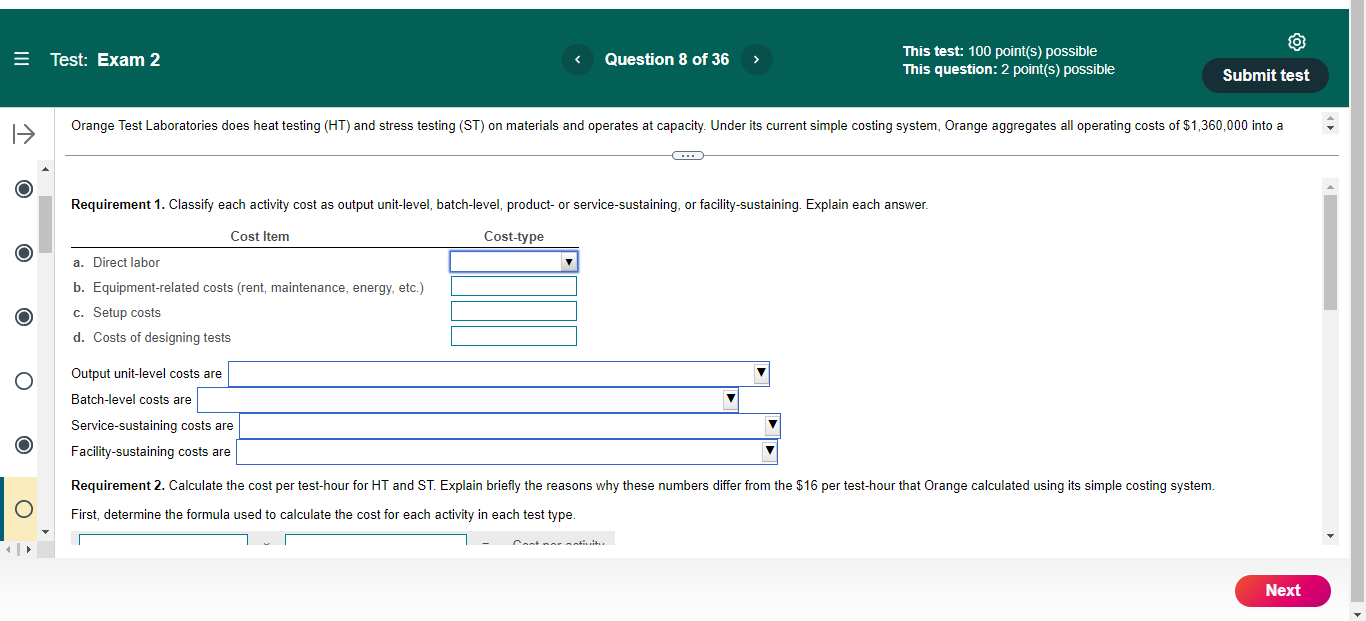Go back using the previous question chevron
The height and width of the screenshot is (621, 1366).
tap(577, 59)
